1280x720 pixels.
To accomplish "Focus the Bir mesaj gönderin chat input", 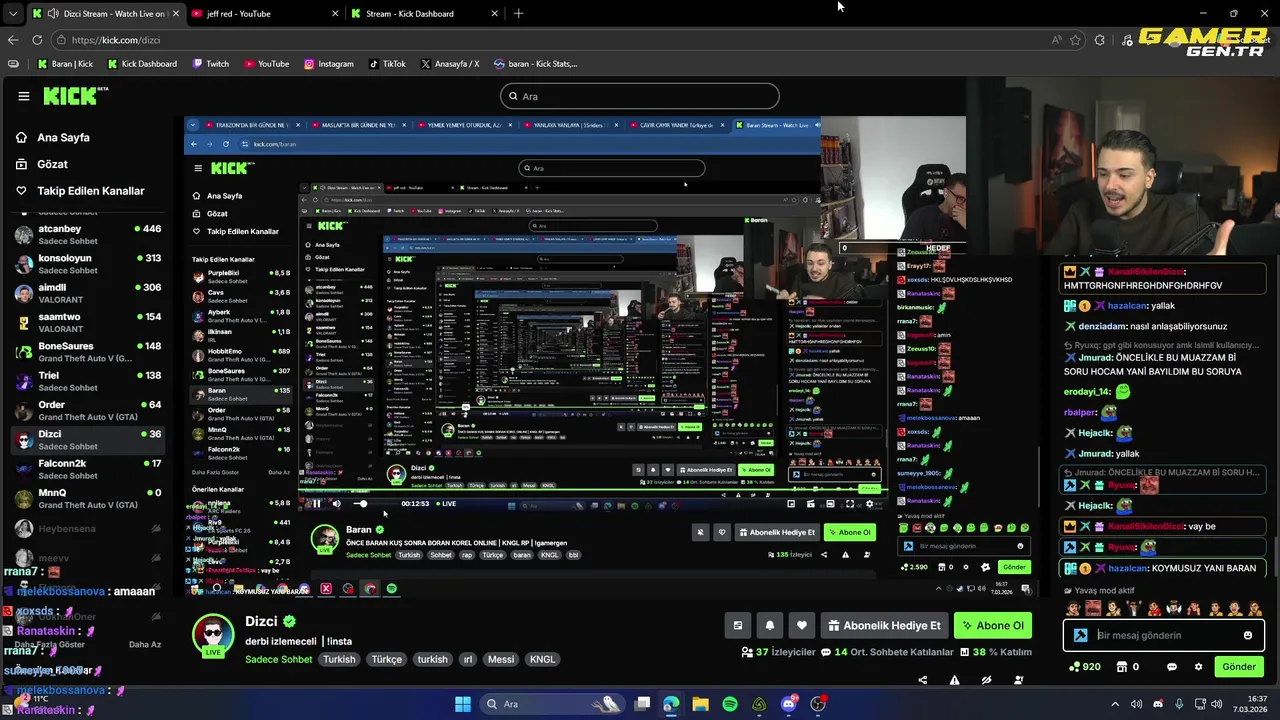I will pos(1165,635).
